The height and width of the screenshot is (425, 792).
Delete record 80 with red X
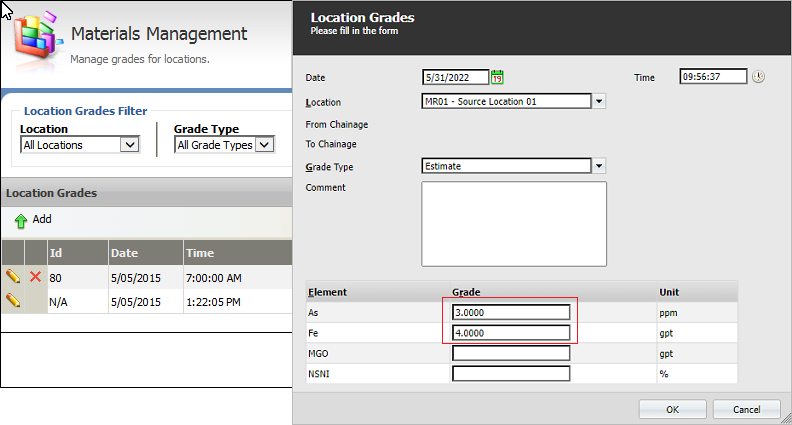pos(35,276)
